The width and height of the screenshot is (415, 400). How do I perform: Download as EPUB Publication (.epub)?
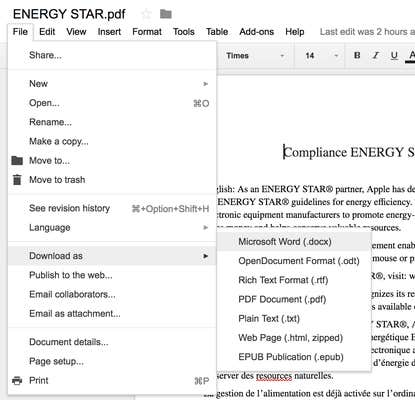pos(294,357)
